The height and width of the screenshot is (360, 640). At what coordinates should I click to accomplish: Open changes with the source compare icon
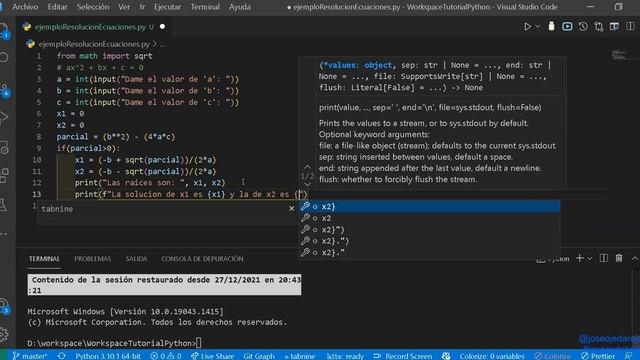pyautogui.click(x=599, y=27)
